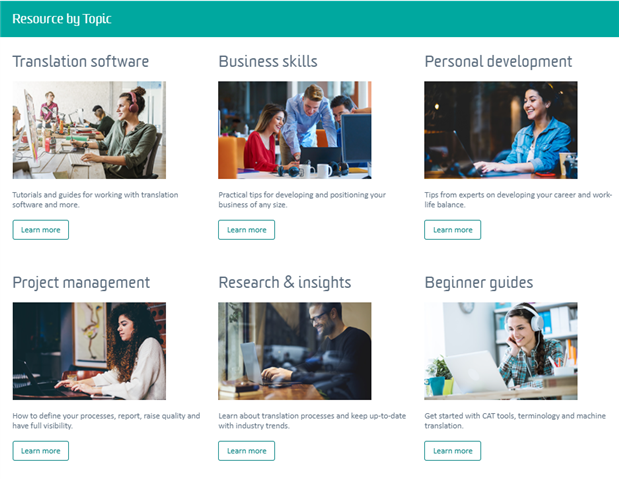Viewport: 619px width, 479px height.
Task: Click Learn more under Research & insights
Action: pos(246,451)
